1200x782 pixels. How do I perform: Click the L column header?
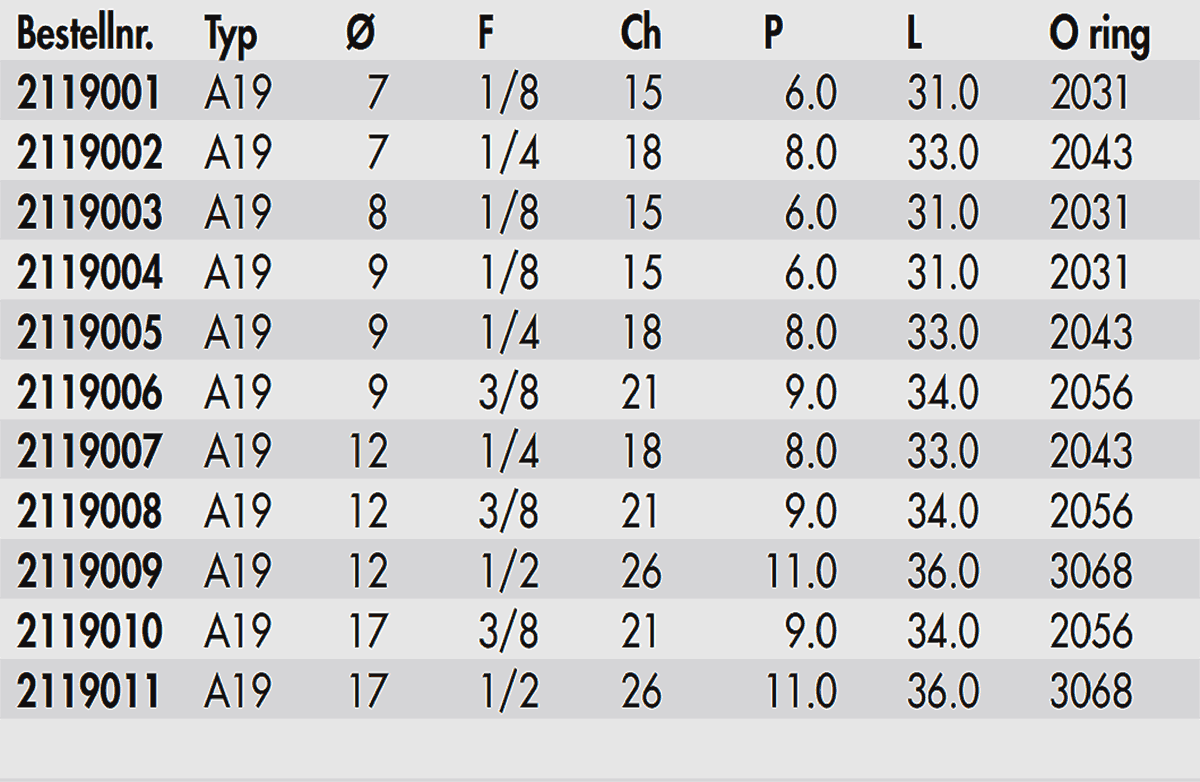[915, 35]
